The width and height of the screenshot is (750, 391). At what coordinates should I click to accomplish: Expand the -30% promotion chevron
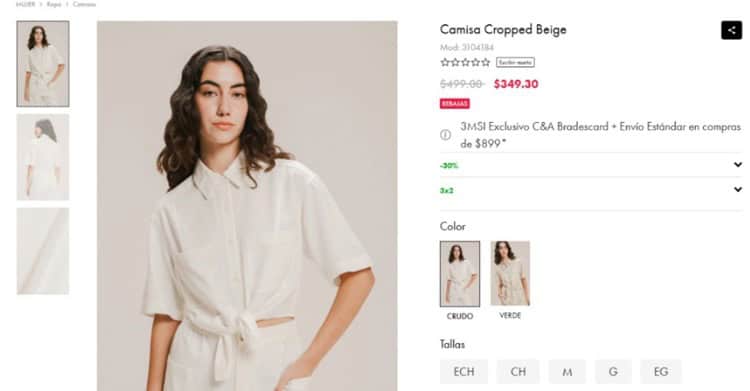pos(738,165)
